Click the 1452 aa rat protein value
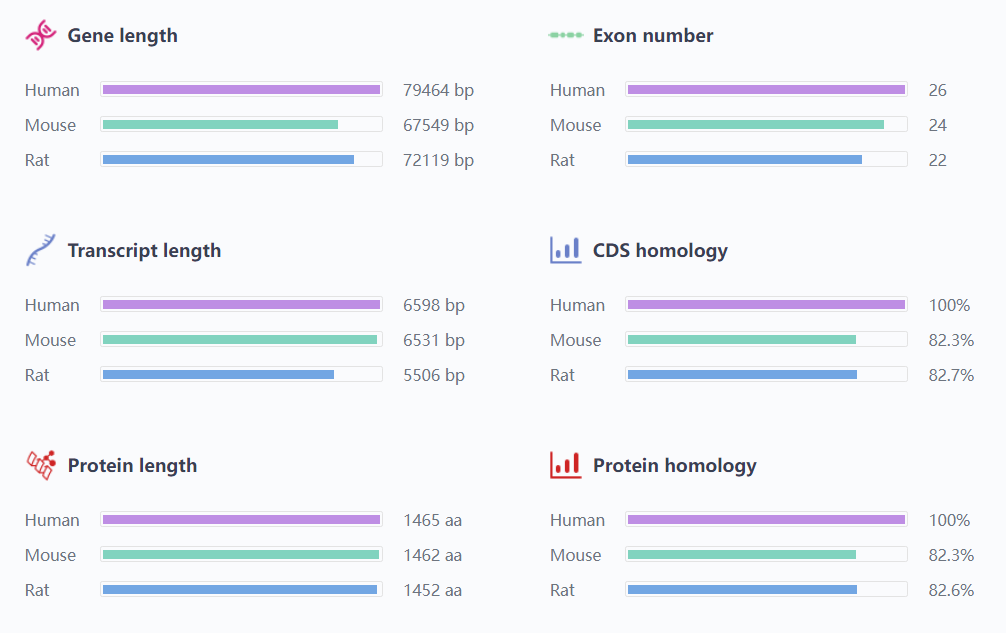1006x633 pixels. (432, 590)
